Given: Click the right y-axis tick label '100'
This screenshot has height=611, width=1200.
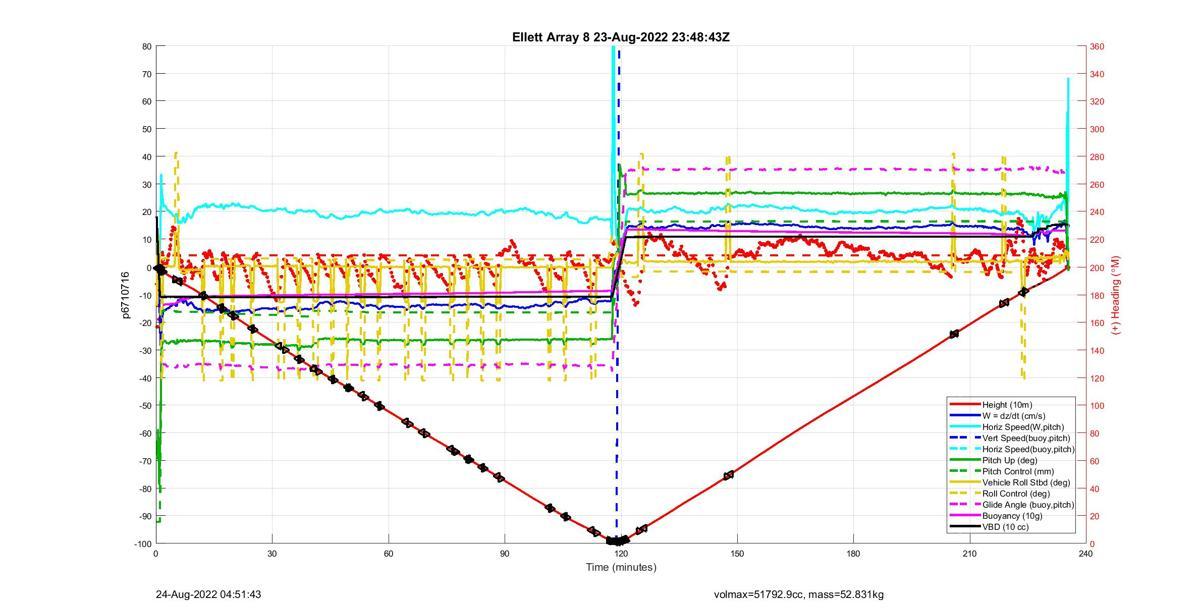Looking at the screenshot, I should [x=1097, y=405].
